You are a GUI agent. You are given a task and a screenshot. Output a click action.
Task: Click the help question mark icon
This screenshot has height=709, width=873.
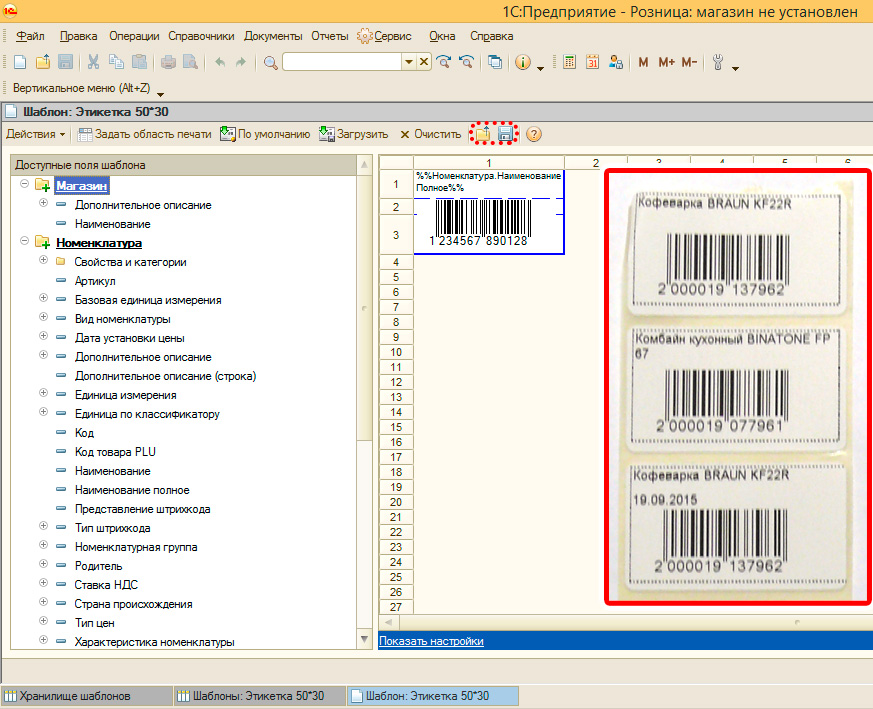coord(534,134)
